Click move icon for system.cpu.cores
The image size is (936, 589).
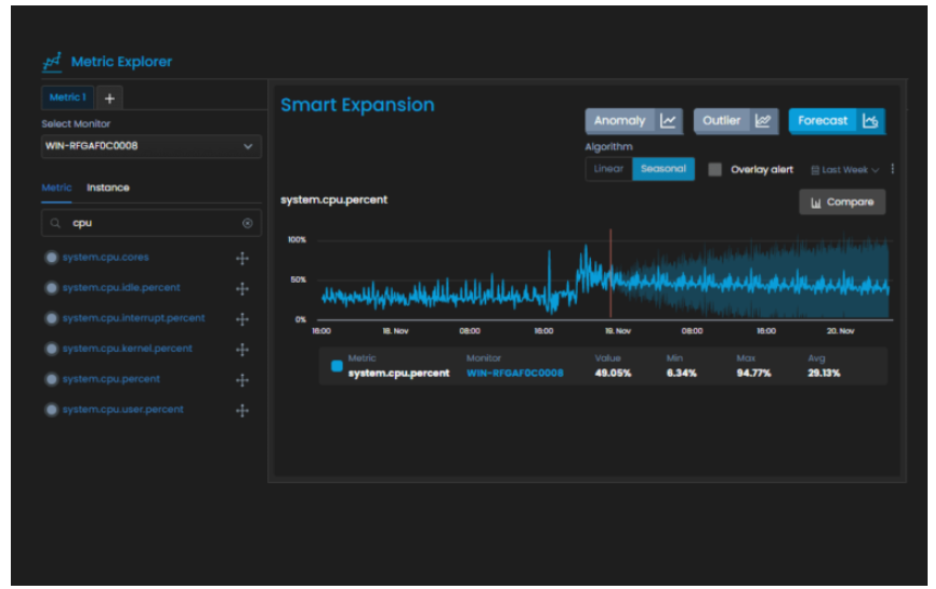pos(242,258)
